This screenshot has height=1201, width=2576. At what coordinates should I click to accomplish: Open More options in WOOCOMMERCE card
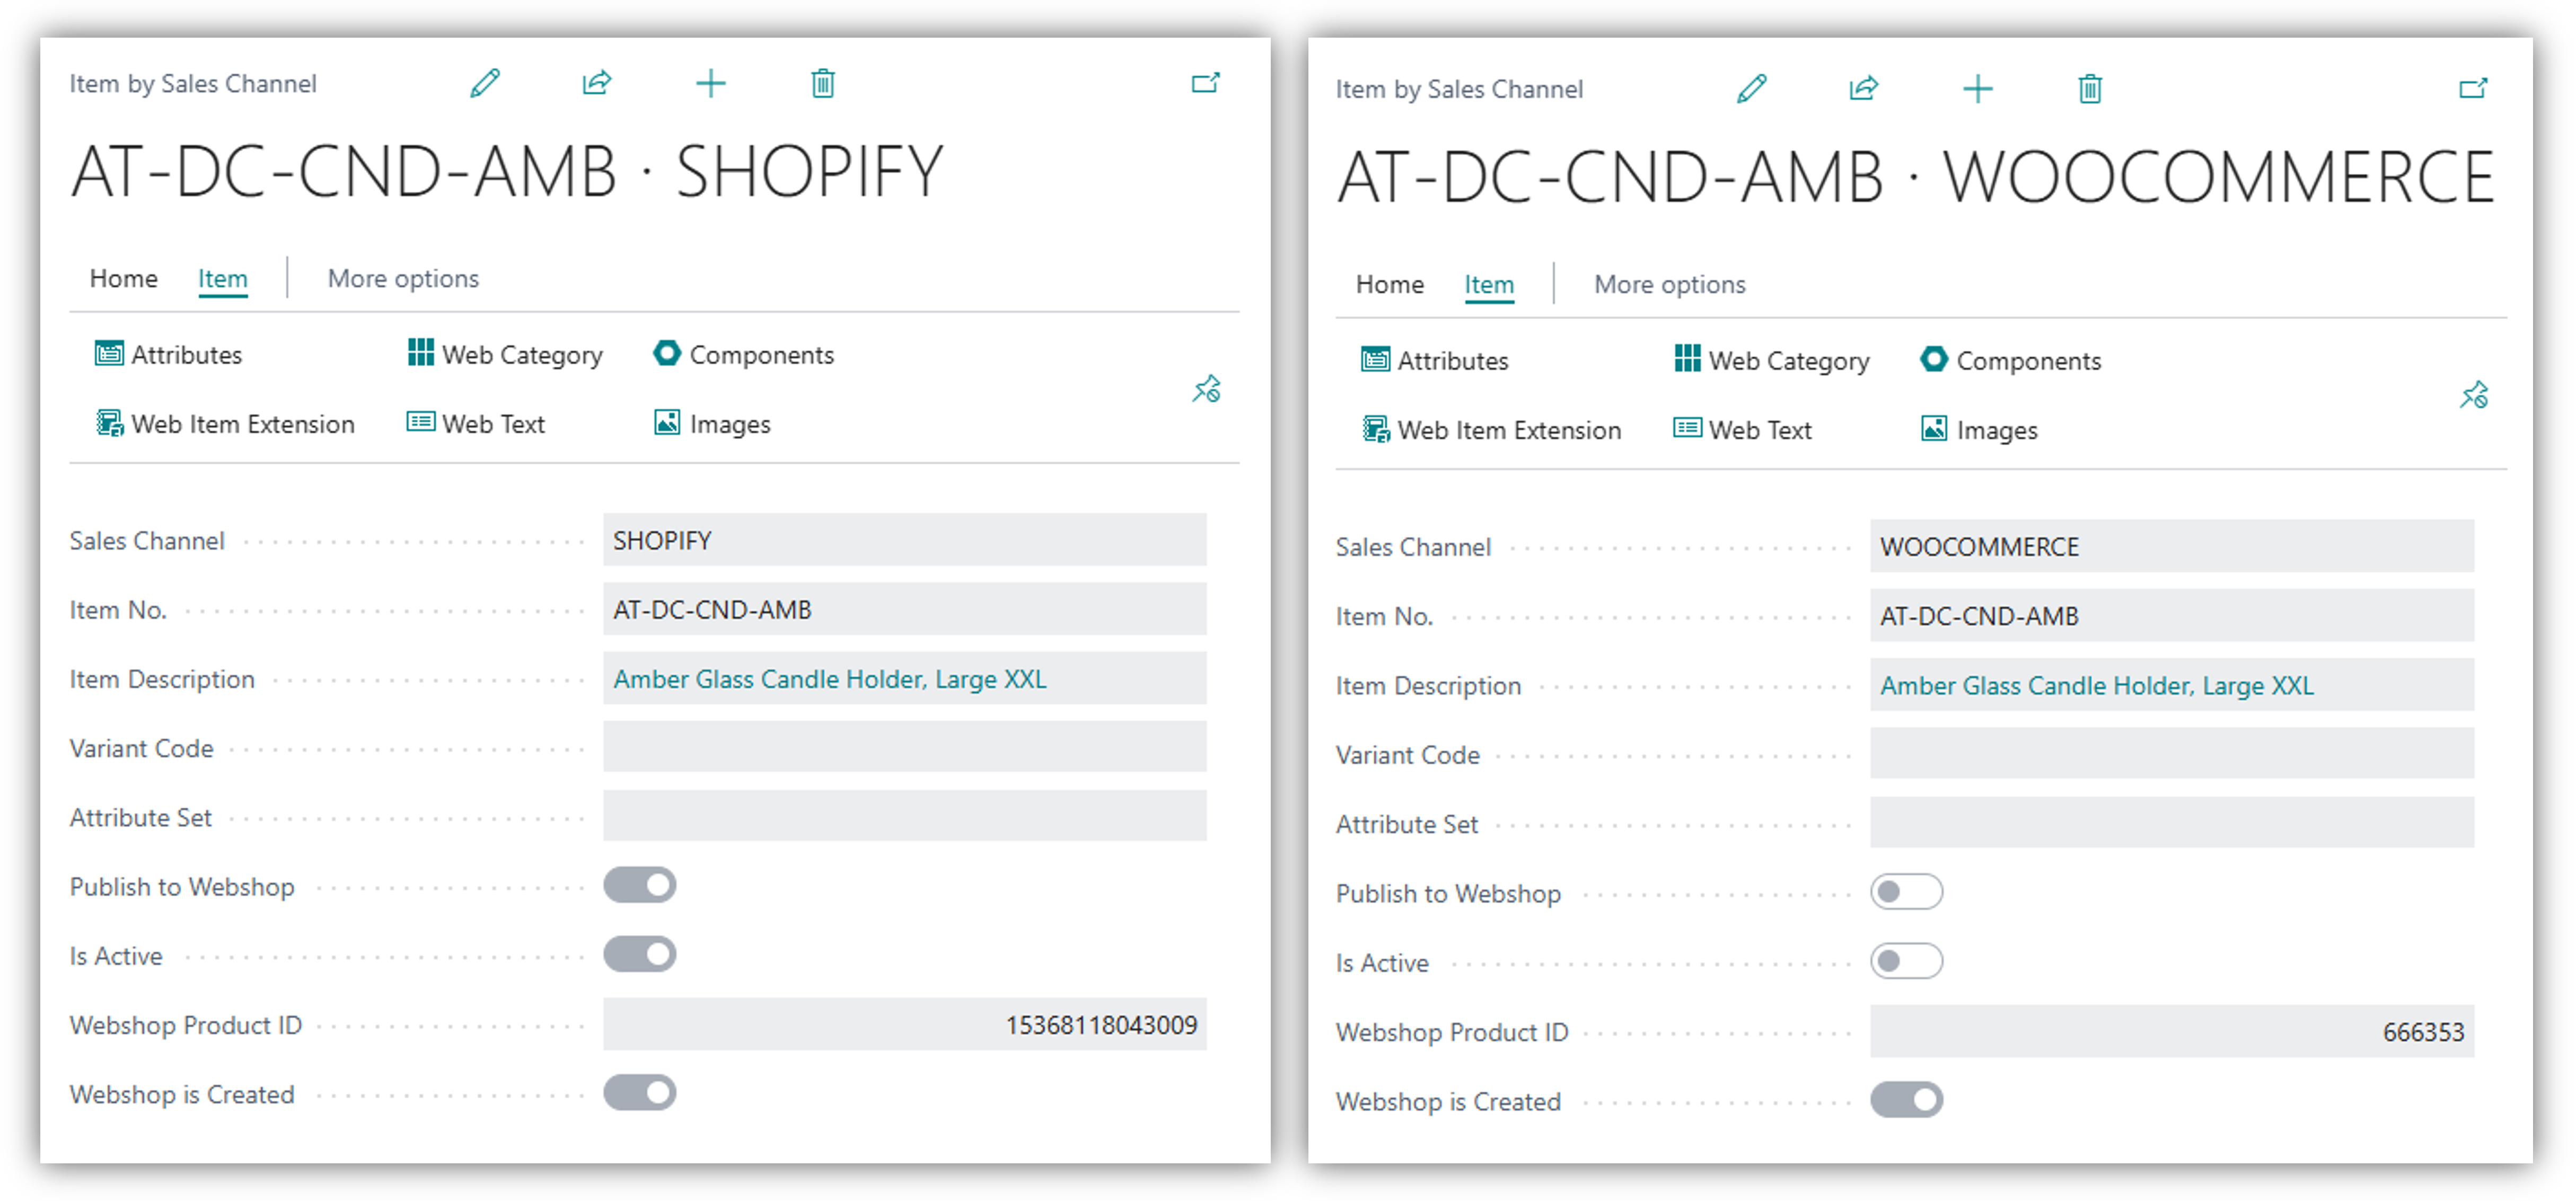coord(1670,285)
